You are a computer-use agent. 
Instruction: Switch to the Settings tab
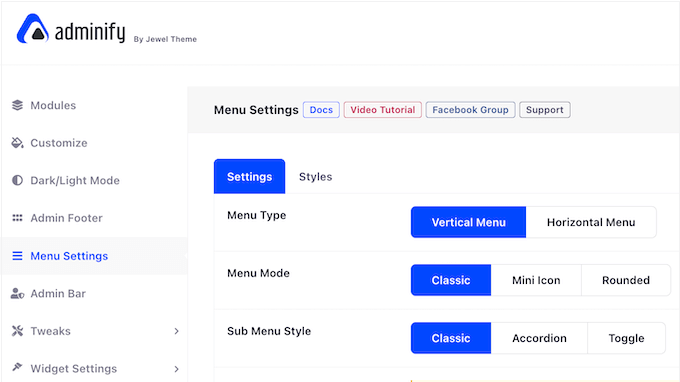(249, 176)
